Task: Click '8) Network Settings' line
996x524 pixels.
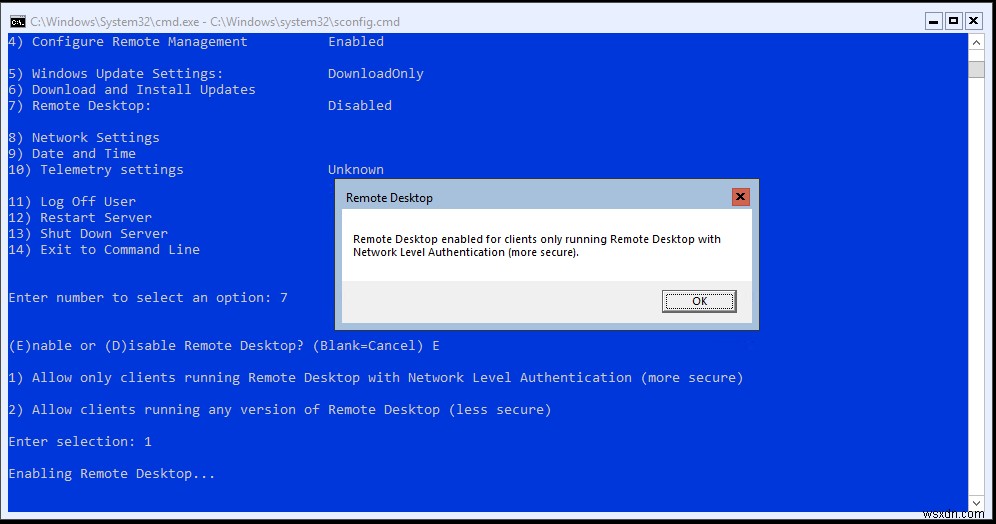Action: pos(84,138)
